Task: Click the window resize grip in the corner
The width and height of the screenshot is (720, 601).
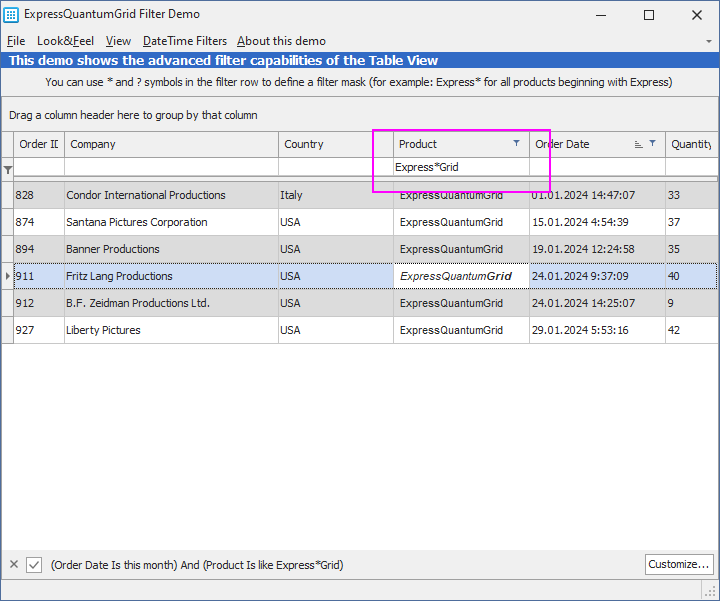Action: click(710, 590)
